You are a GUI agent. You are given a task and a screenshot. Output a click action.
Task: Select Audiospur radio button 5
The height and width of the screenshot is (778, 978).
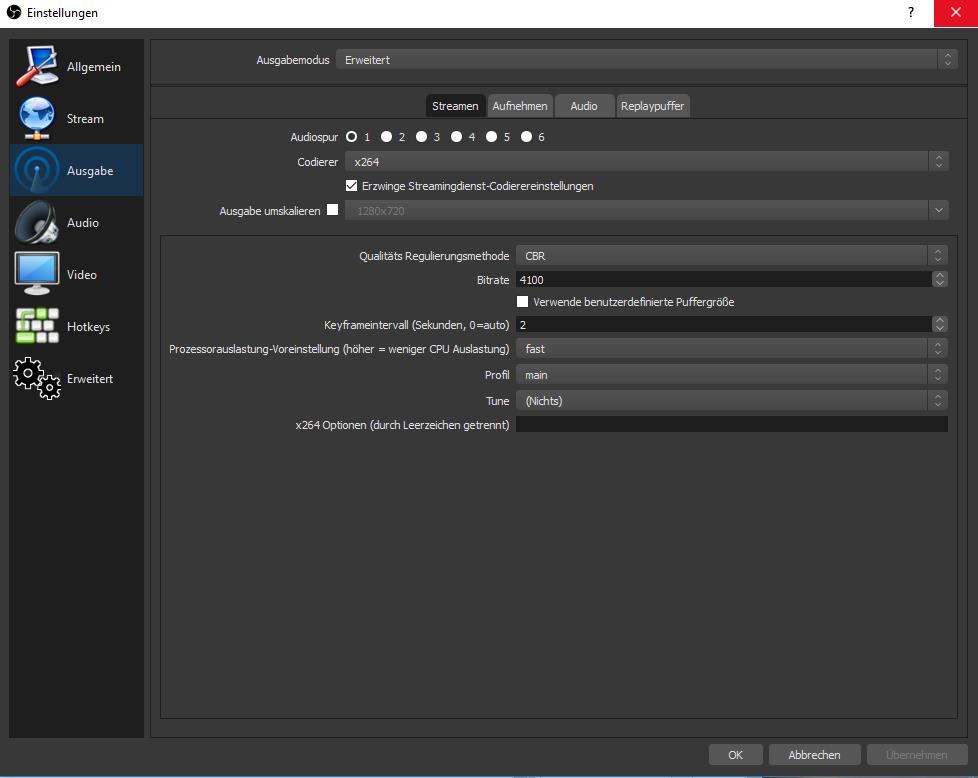click(x=491, y=137)
